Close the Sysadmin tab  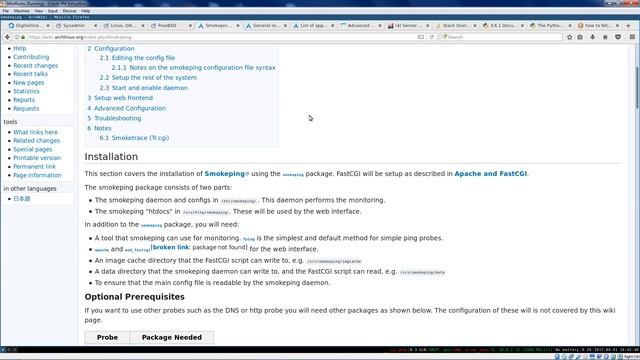point(96,25)
